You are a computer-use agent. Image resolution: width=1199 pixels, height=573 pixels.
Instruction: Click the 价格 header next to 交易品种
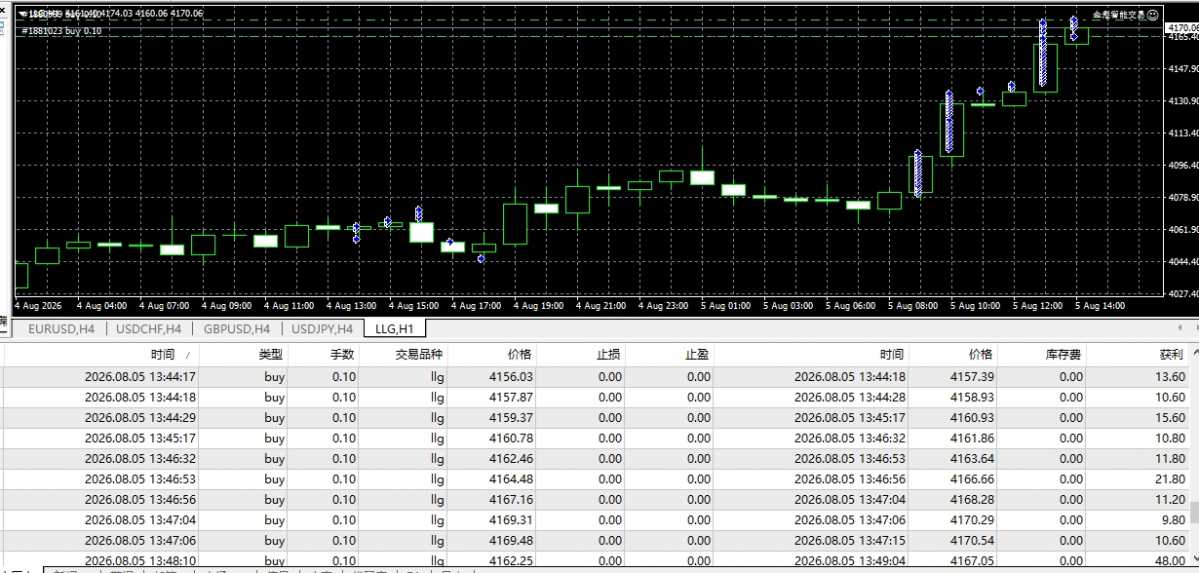point(520,355)
